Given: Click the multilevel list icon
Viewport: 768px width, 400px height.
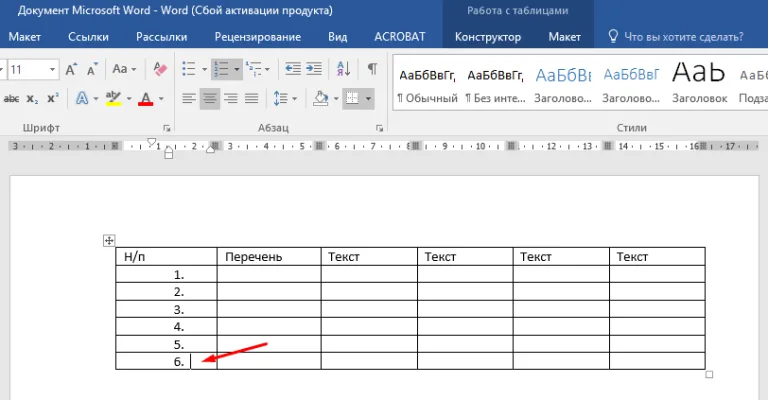Looking at the screenshot, I should [x=253, y=69].
